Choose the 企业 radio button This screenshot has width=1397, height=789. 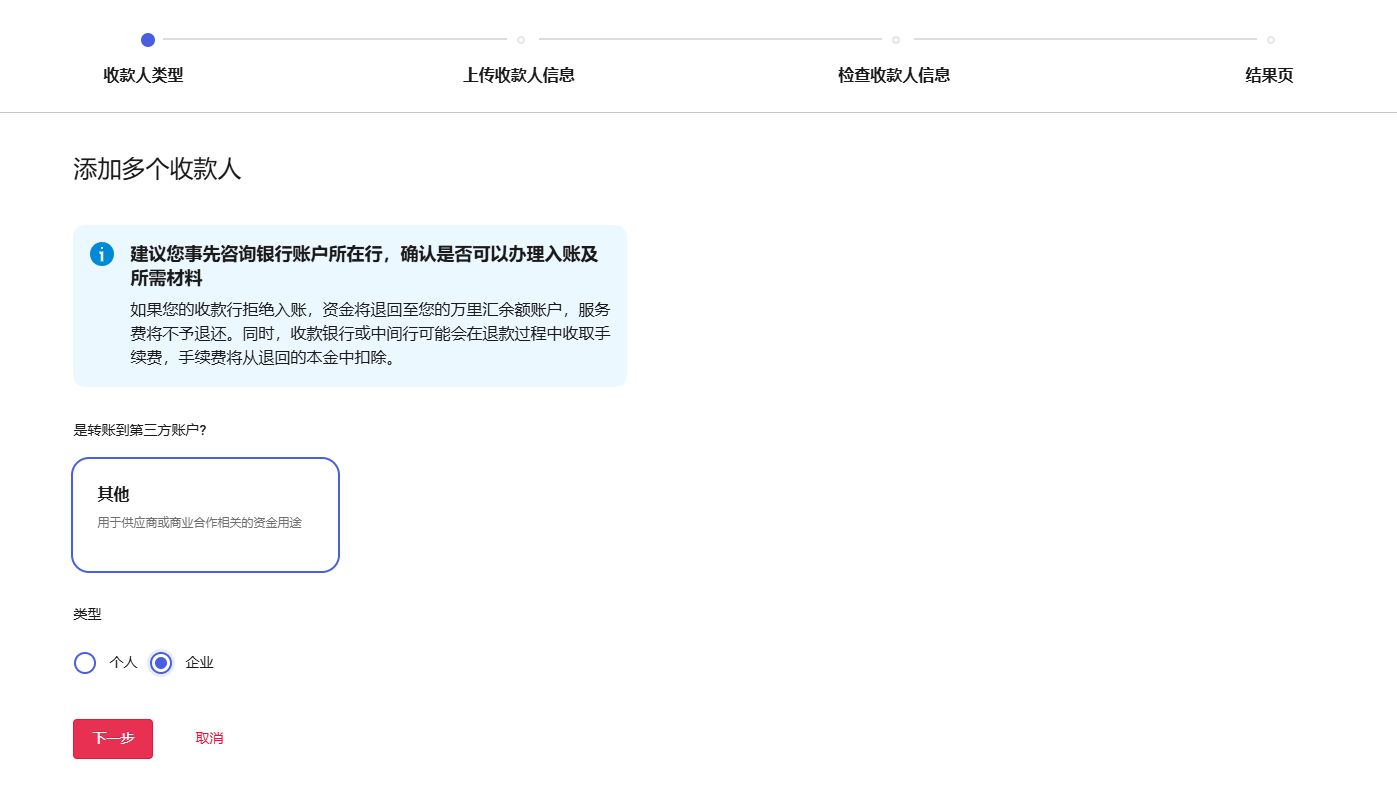coord(161,663)
